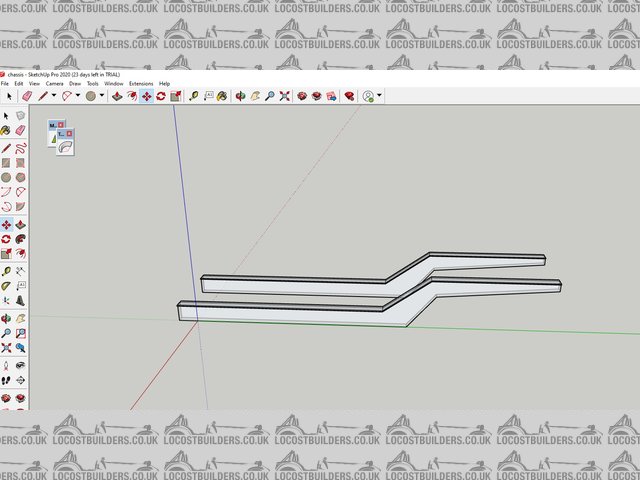Expand the user account dropdown arrow
The width and height of the screenshot is (640, 480).
[380, 96]
